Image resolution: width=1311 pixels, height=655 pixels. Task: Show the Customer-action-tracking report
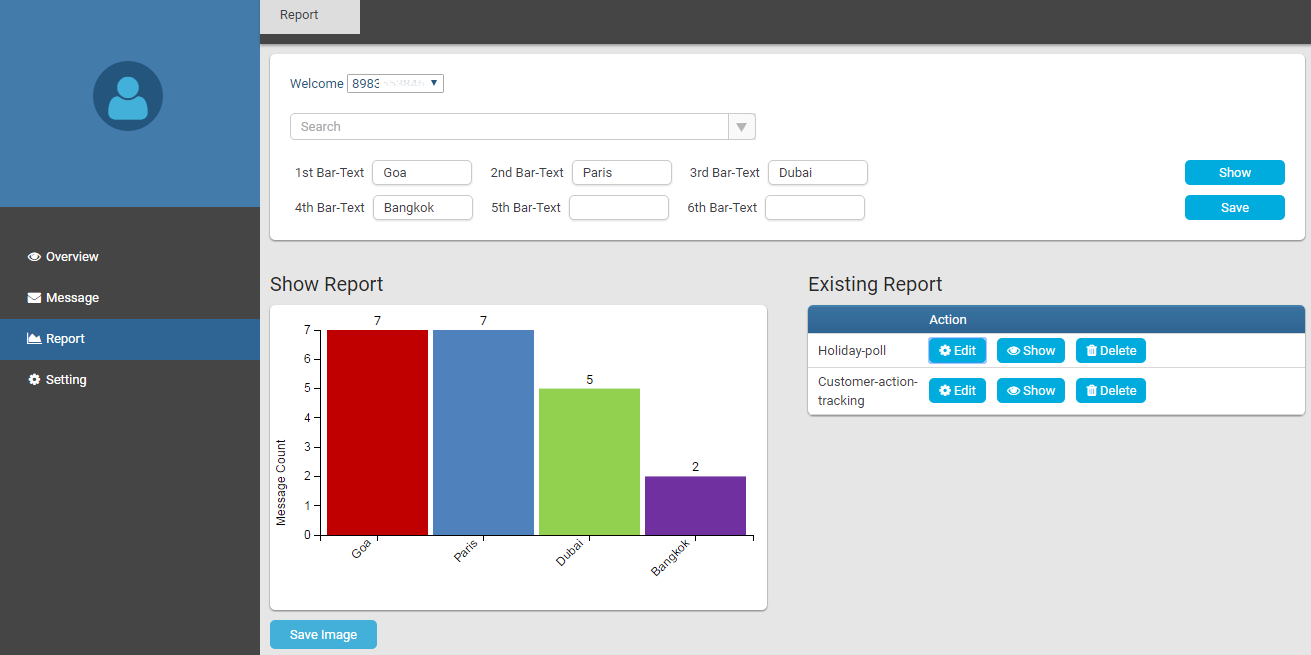pyautogui.click(x=1030, y=391)
